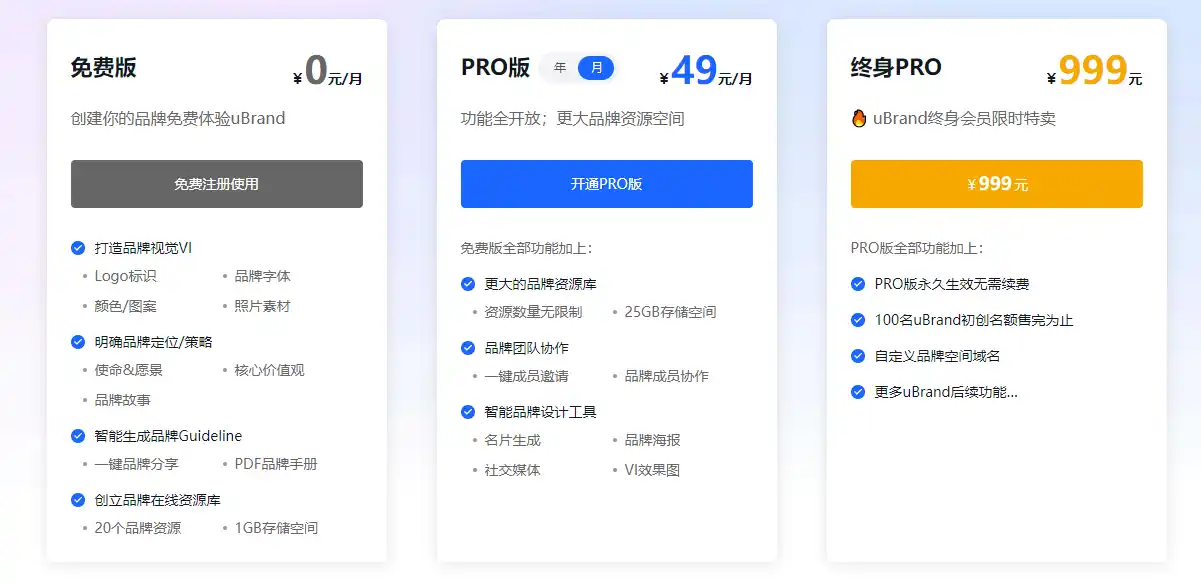This screenshot has width=1201, height=584.
Task: Click the VI效果图 feature item
Action: (x=653, y=470)
